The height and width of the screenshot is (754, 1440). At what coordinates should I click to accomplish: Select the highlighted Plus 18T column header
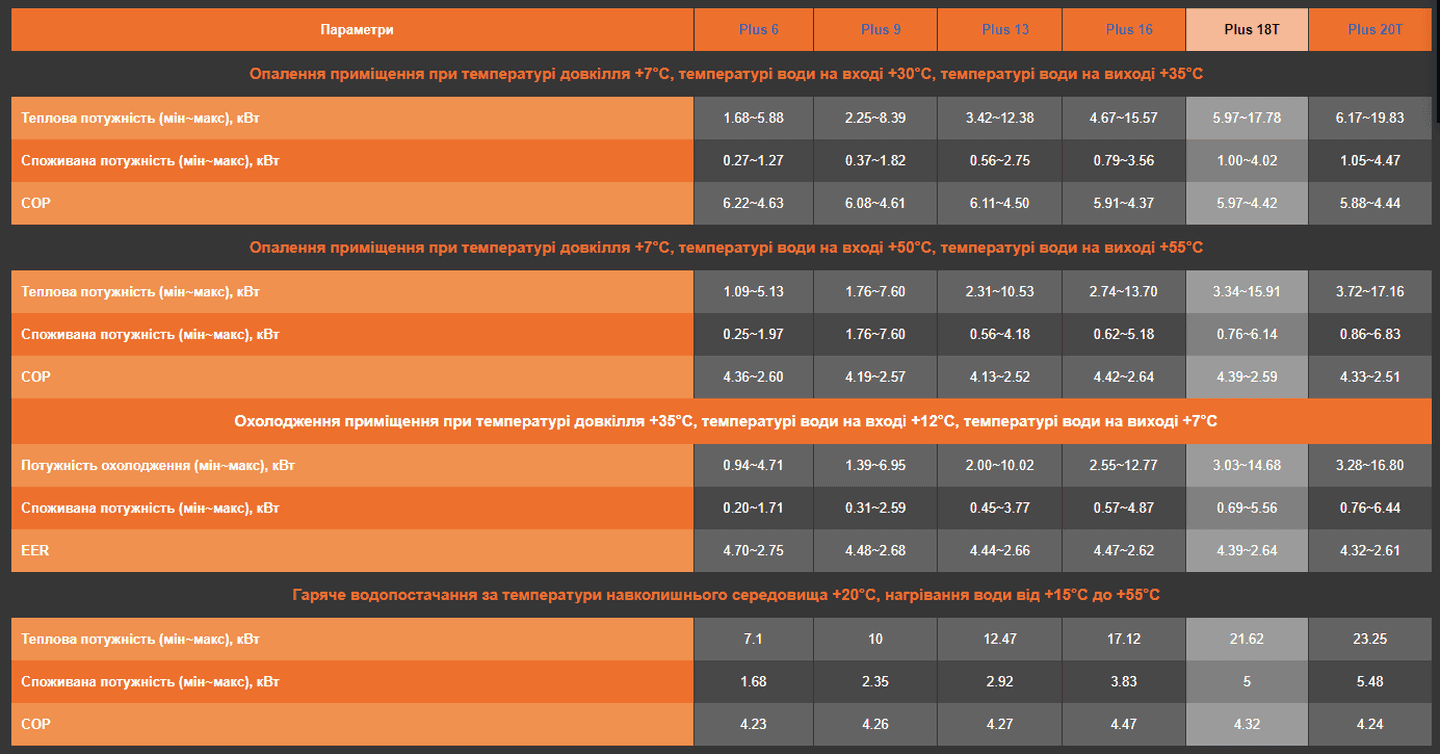1251,29
